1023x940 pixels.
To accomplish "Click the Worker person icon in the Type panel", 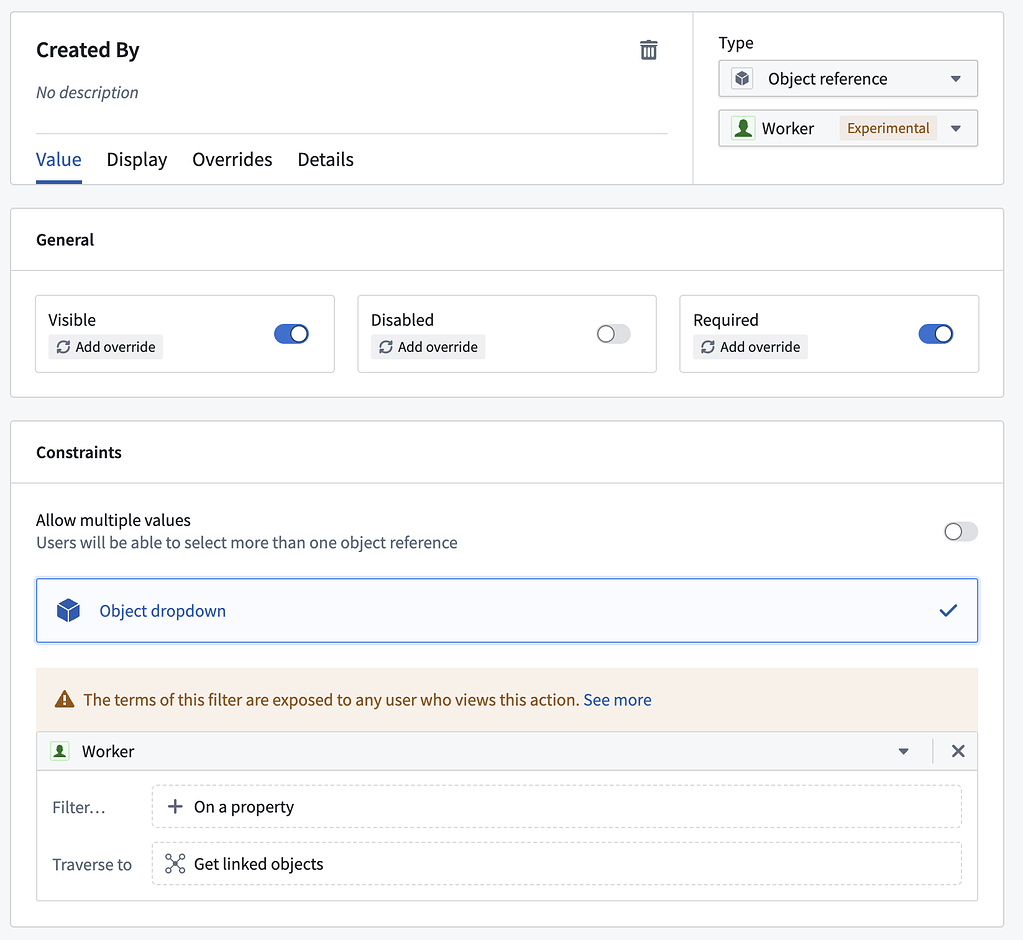I will (x=742, y=128).
